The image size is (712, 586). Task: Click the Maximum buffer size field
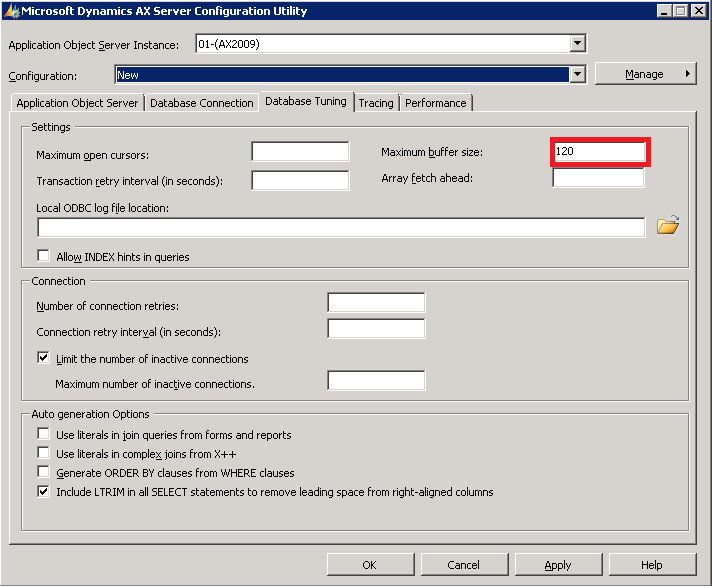[x=599, y=152]
